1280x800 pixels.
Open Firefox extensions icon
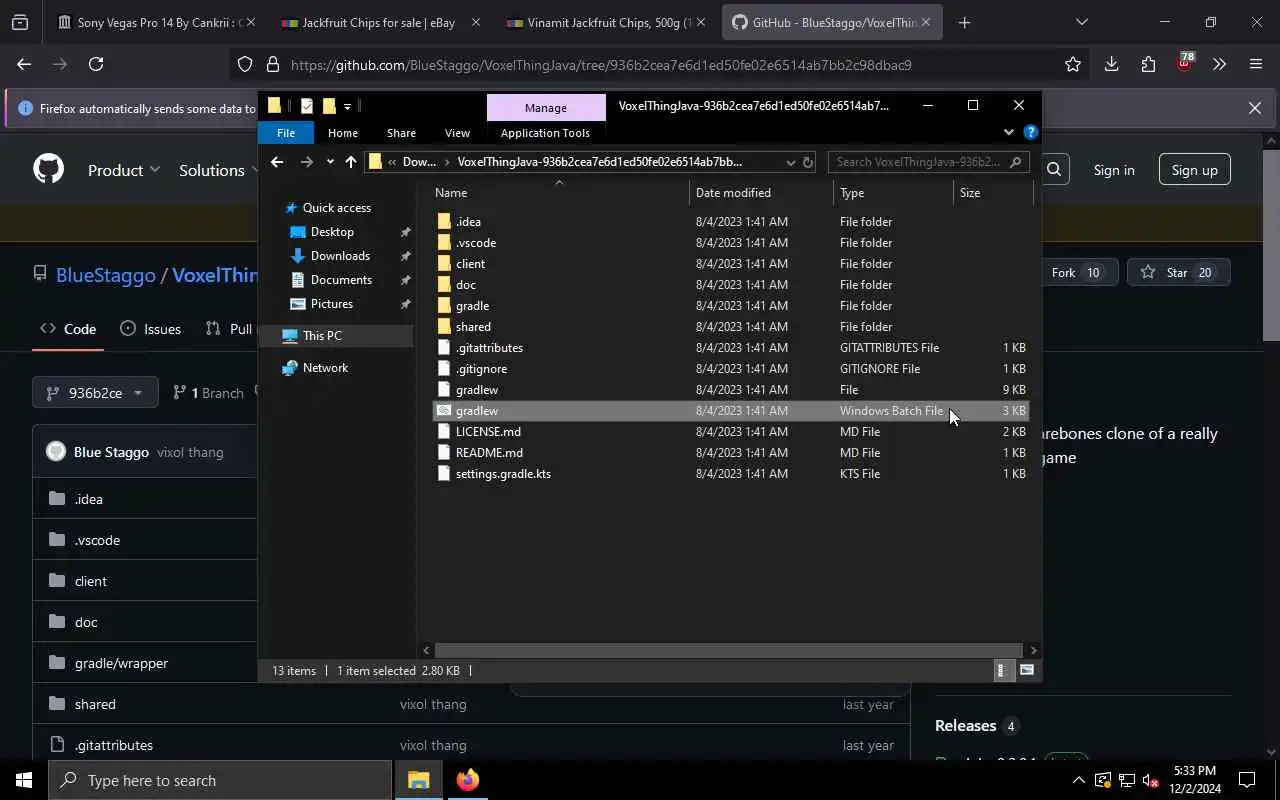1148,64
